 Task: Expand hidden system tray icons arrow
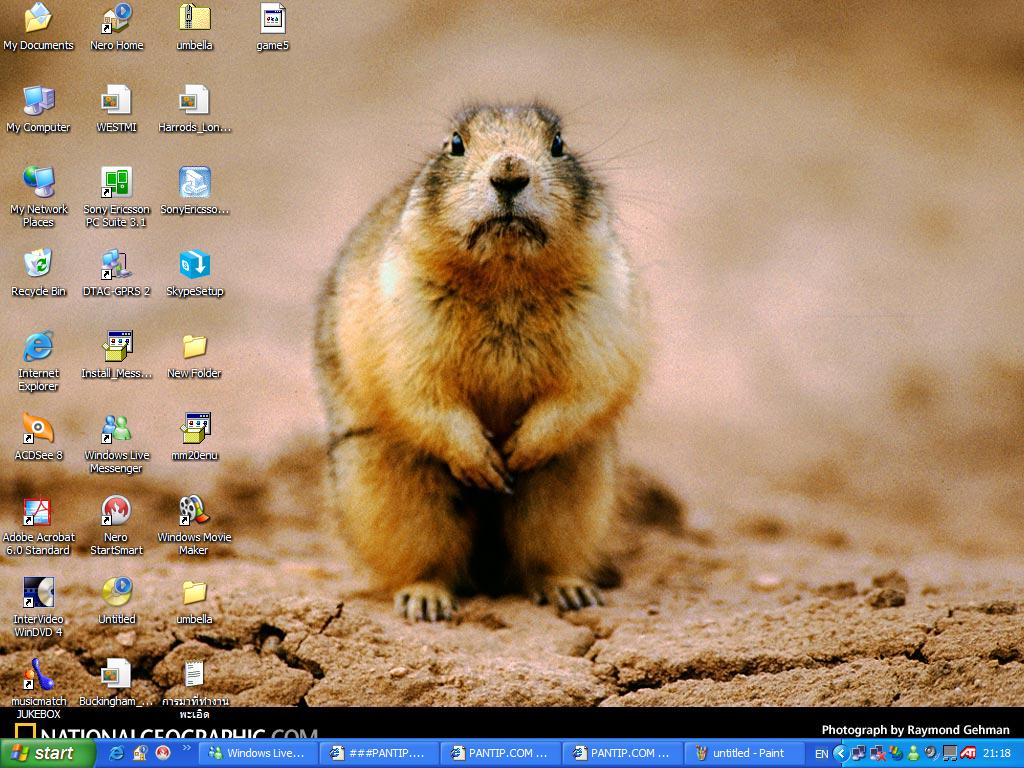pos(841,754)
